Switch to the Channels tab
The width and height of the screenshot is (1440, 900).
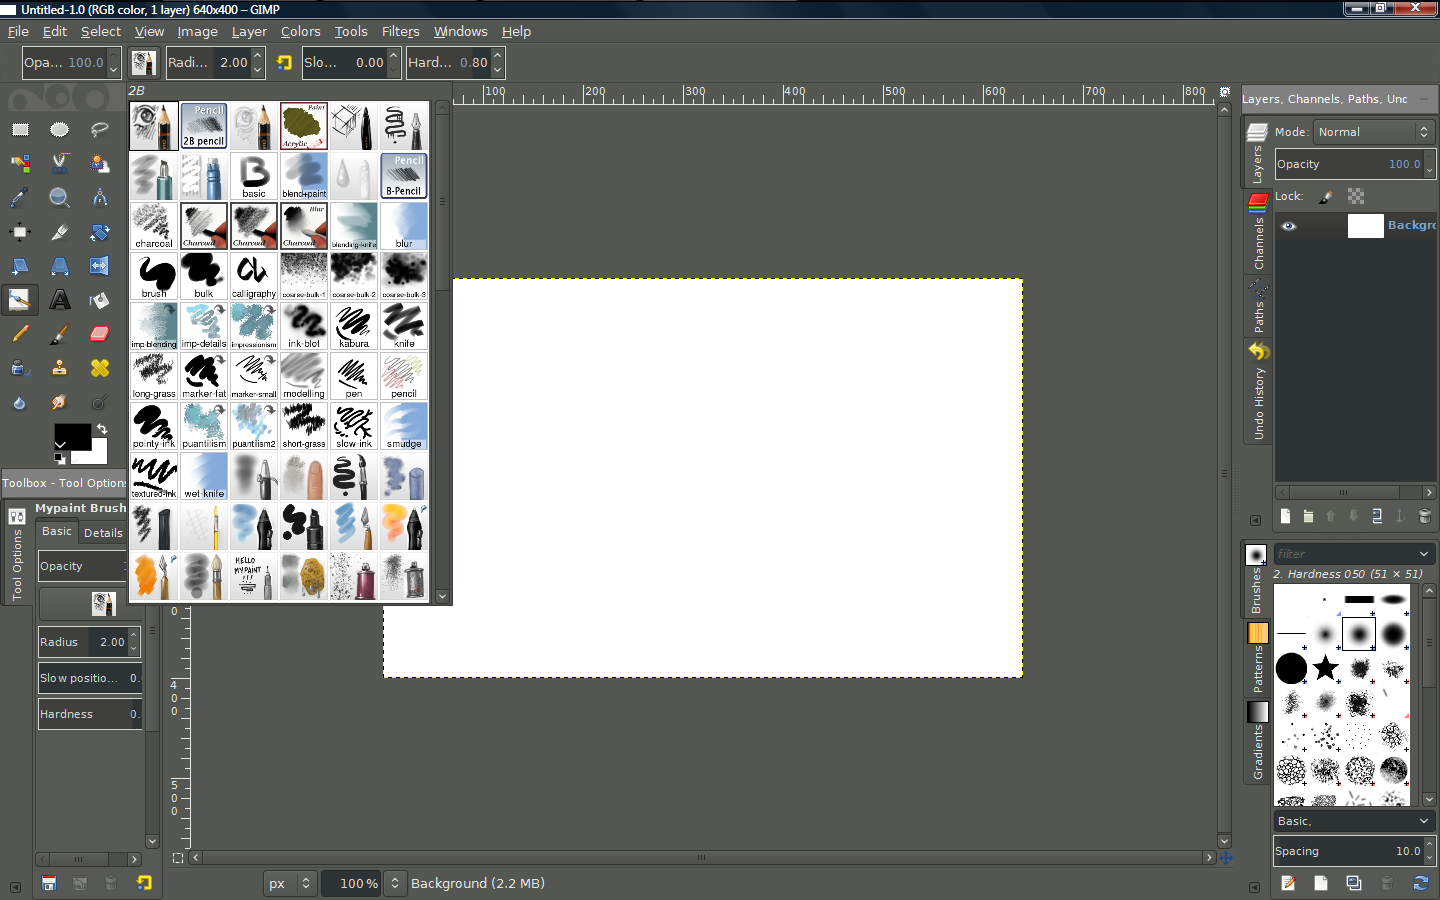pyautogui.click(x=1258, y=233)
